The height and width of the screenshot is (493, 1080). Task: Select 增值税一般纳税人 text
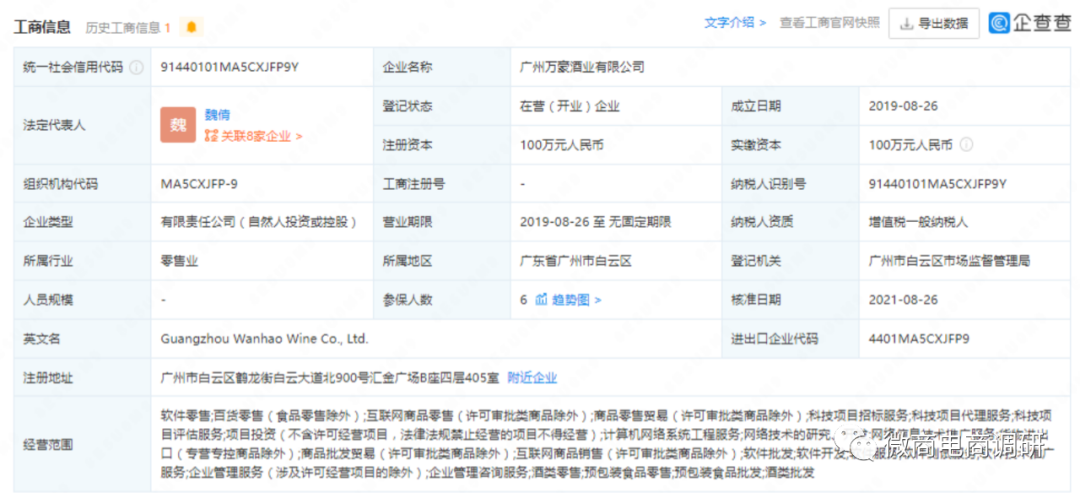(919, 222)
